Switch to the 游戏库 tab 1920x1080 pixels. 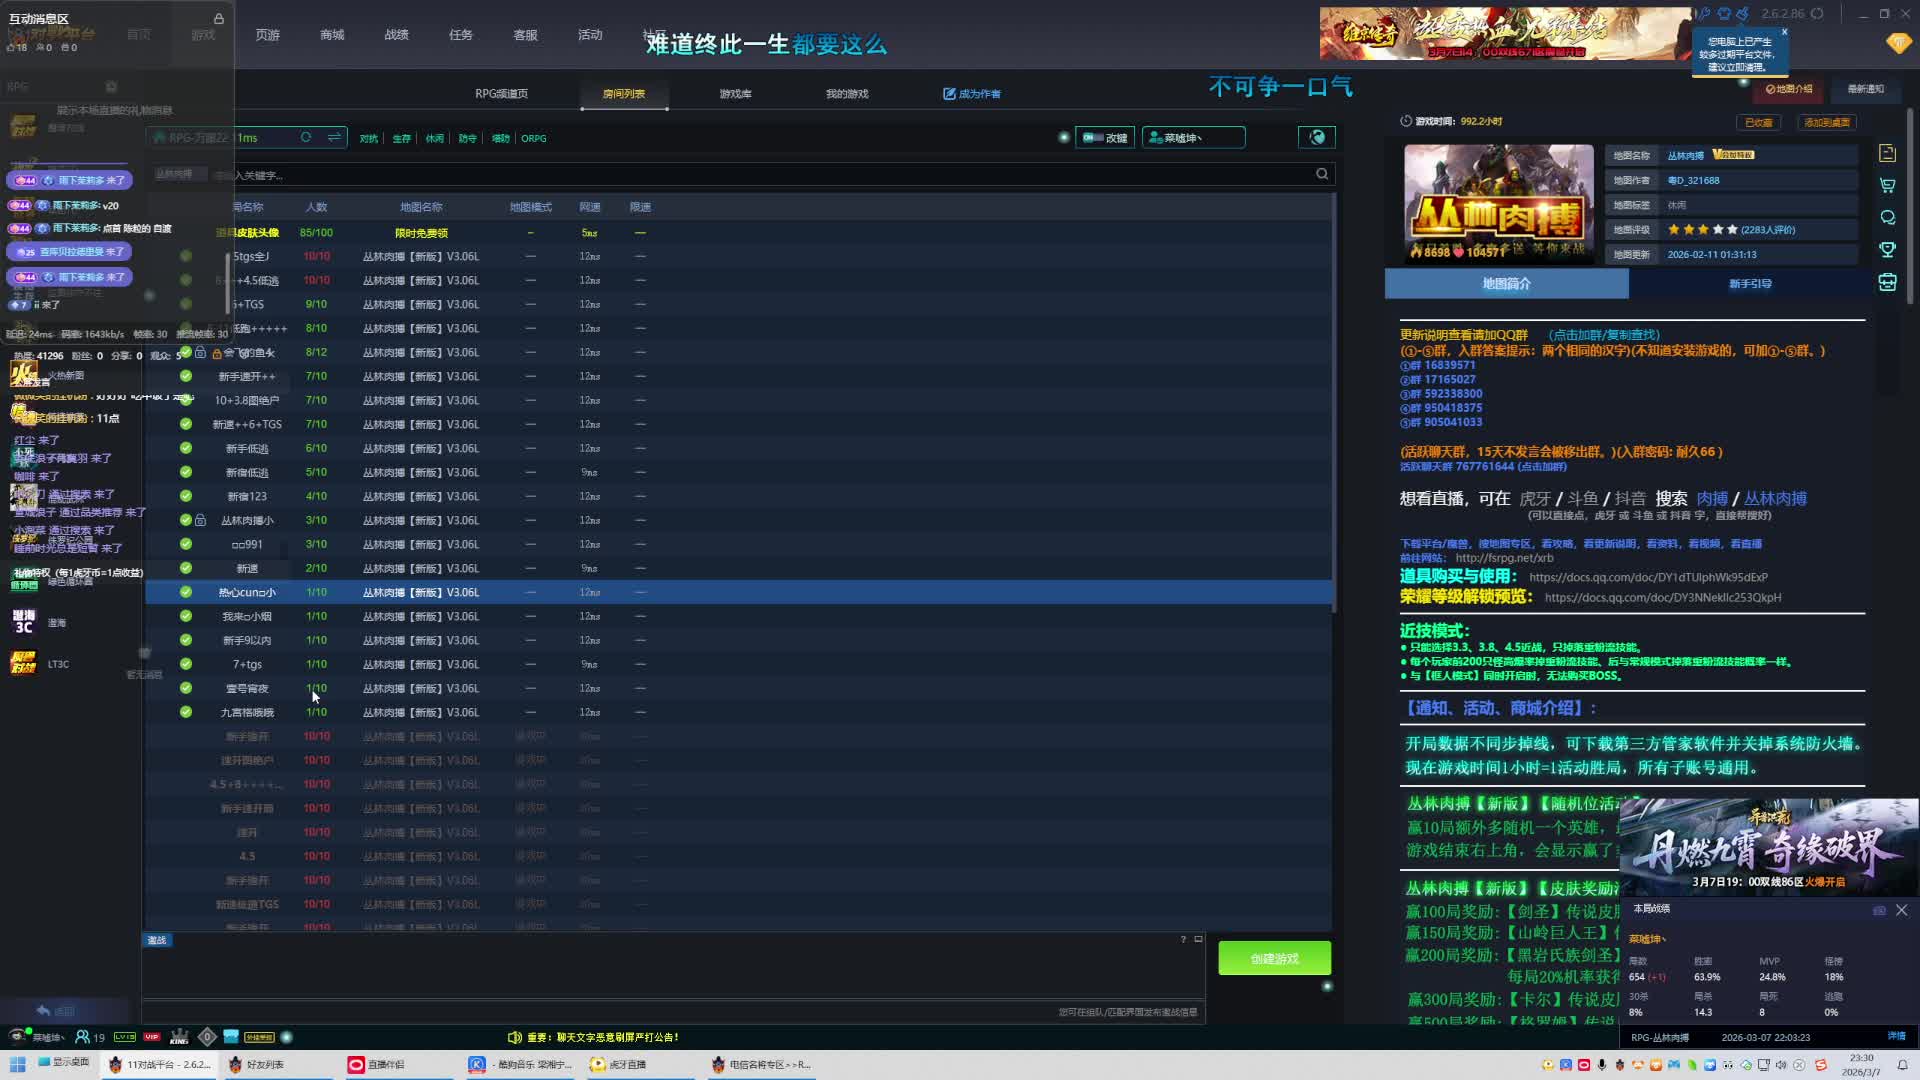(735, 94)
